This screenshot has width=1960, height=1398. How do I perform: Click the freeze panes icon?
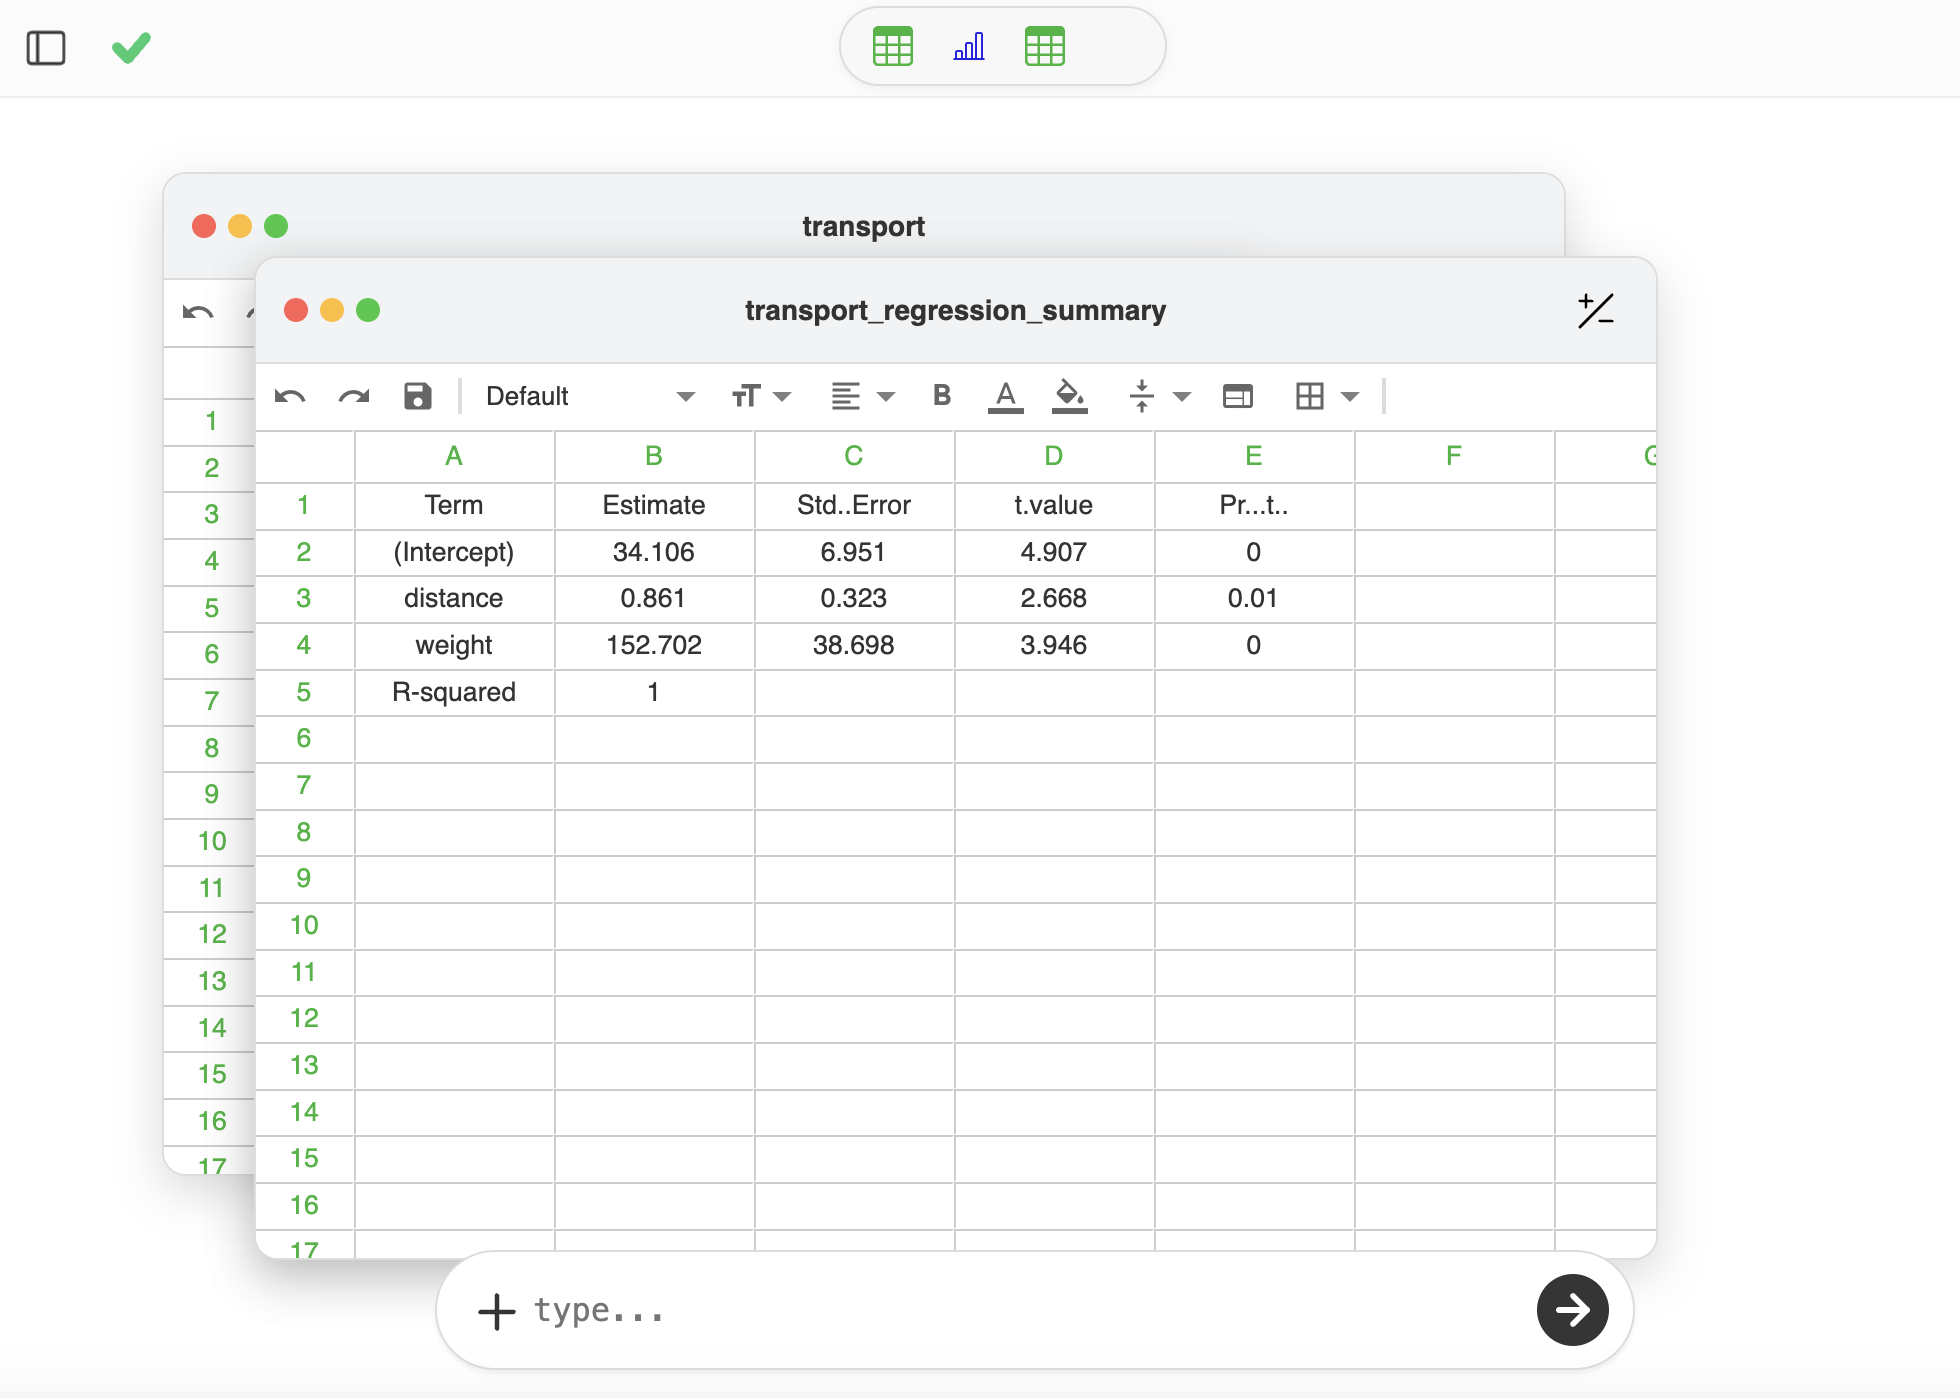tap(1238, 397)
